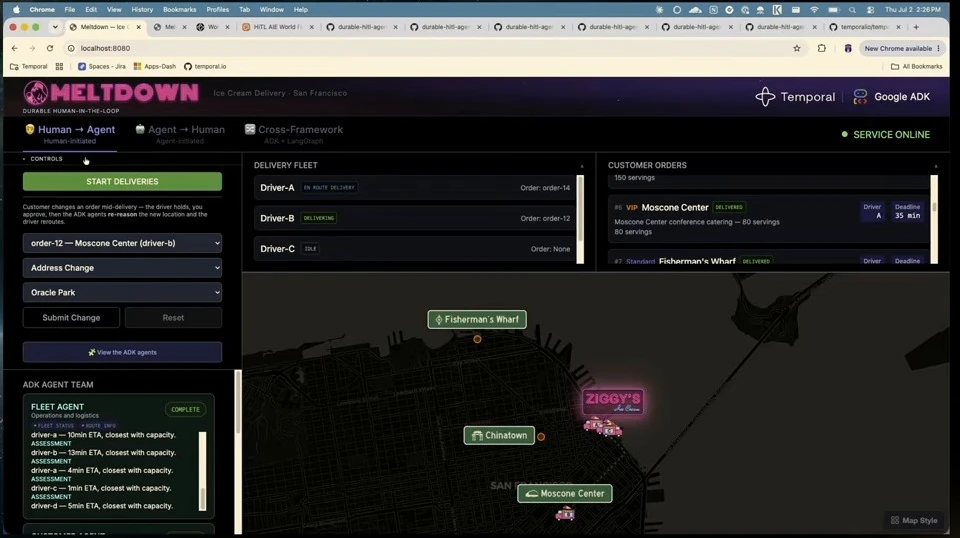Click View the ADK agents button
The height and width of the screenshot is (538, 960).
pos(122,353)
